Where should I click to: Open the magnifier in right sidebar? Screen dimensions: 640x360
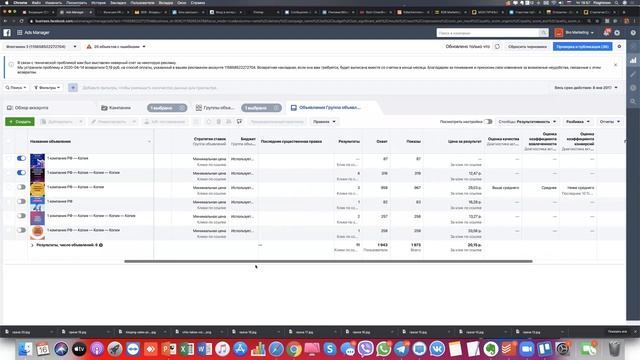pyautogui.click(x=633, y=101)
